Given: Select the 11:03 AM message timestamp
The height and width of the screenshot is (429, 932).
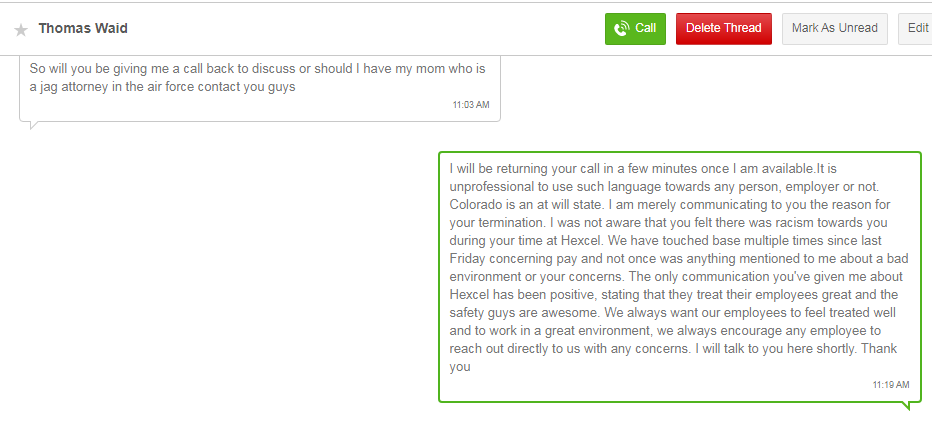Looking at the screenshot, I should click(x=470, y=104).
